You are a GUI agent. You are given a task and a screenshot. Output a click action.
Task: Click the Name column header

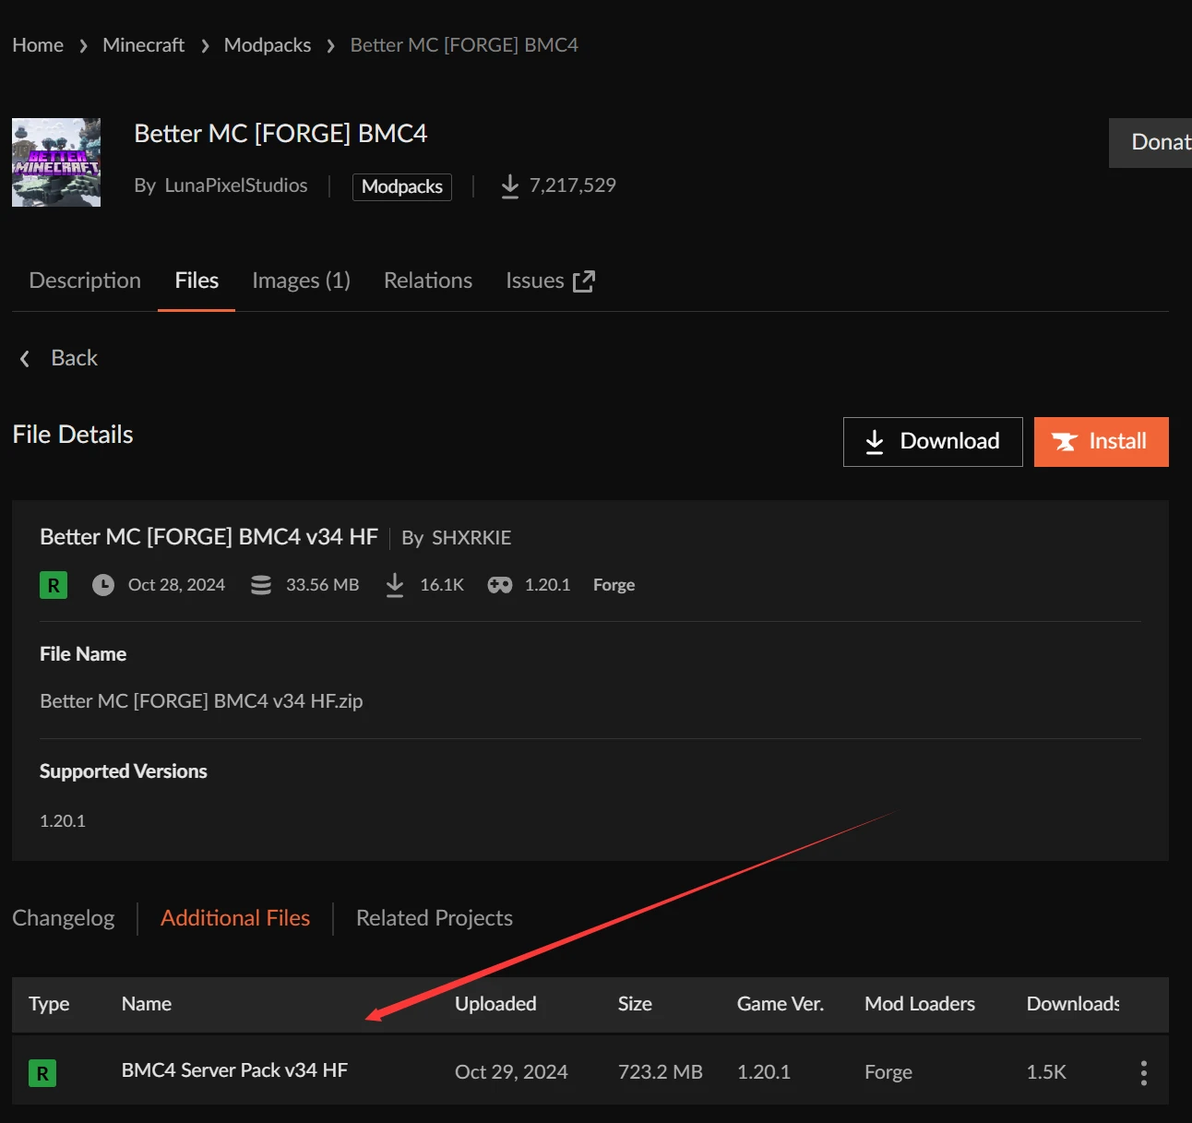[x=147, y=1004]
